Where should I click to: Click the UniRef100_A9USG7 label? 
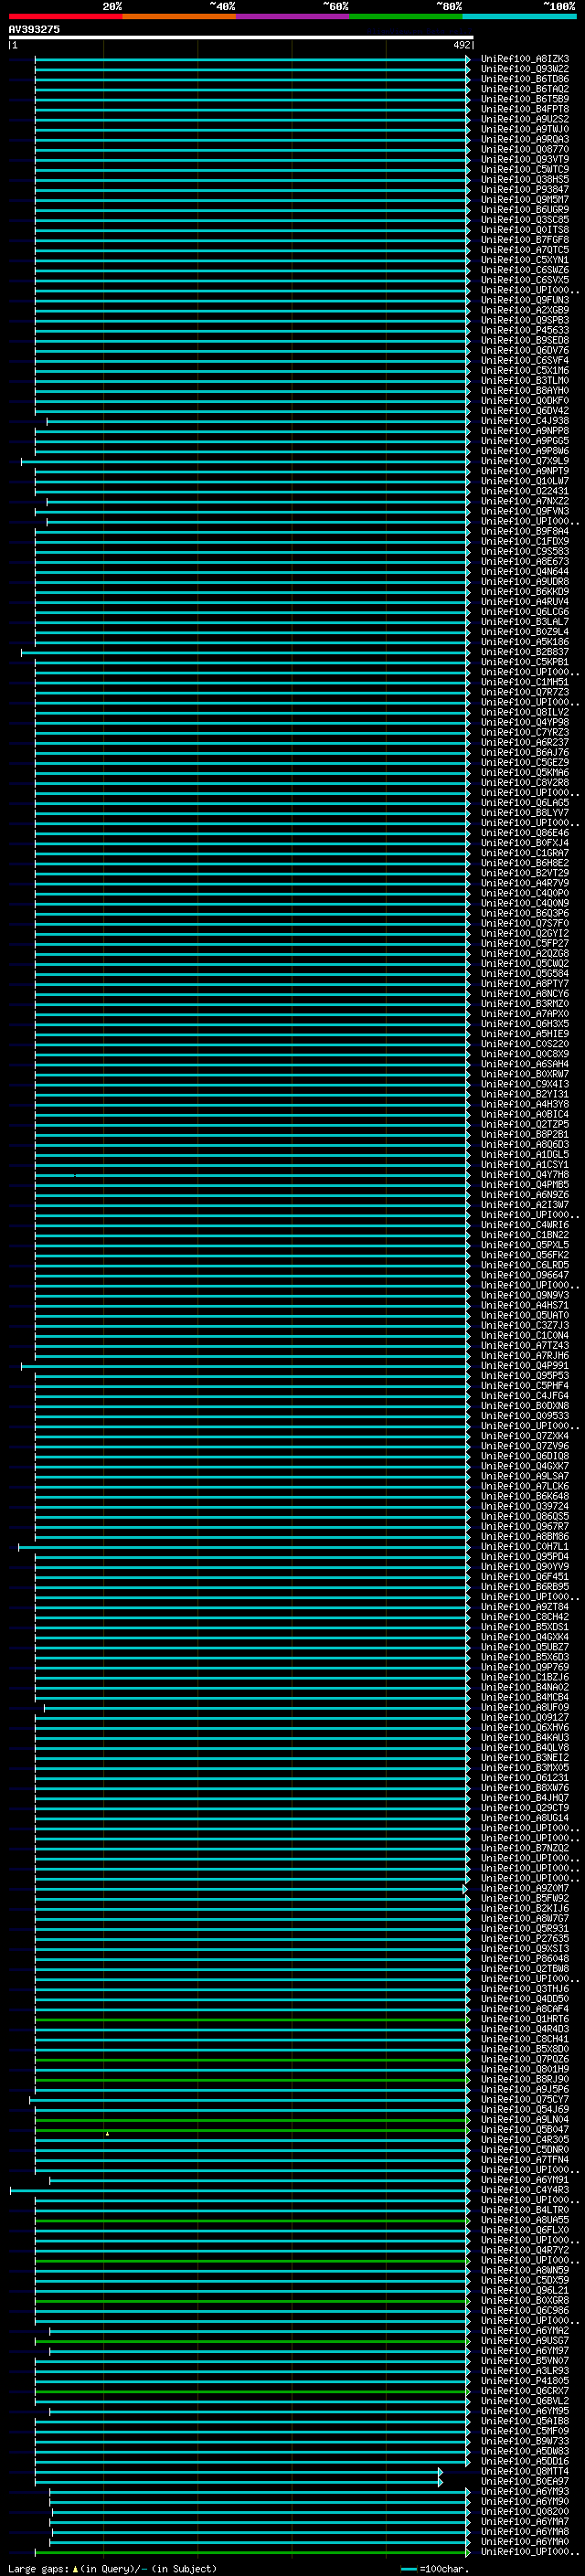pos(524,2340)
